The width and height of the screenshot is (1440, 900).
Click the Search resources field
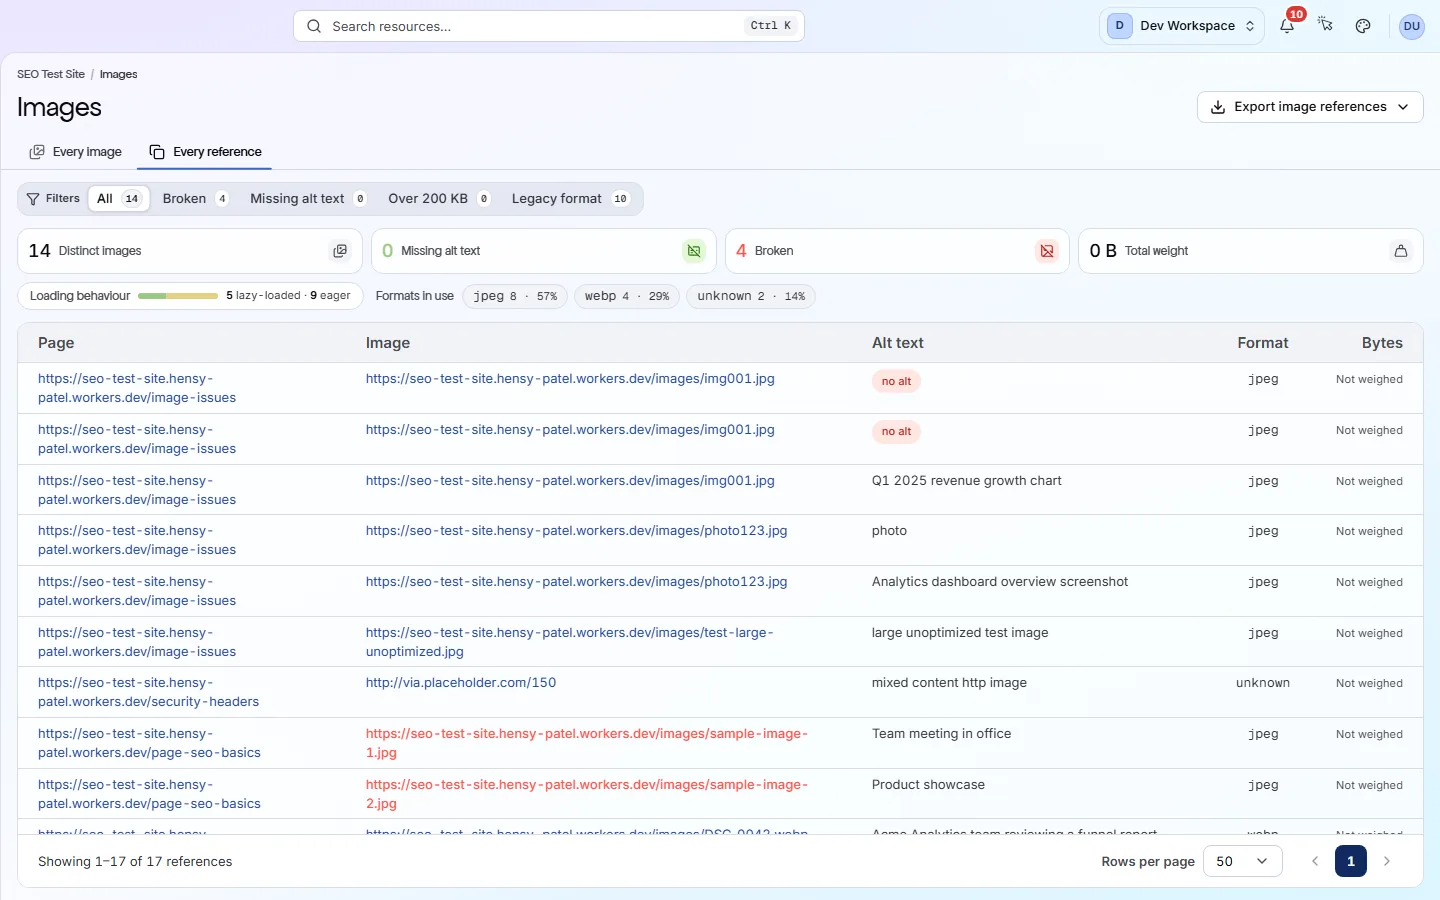click(x=549, y=26)
